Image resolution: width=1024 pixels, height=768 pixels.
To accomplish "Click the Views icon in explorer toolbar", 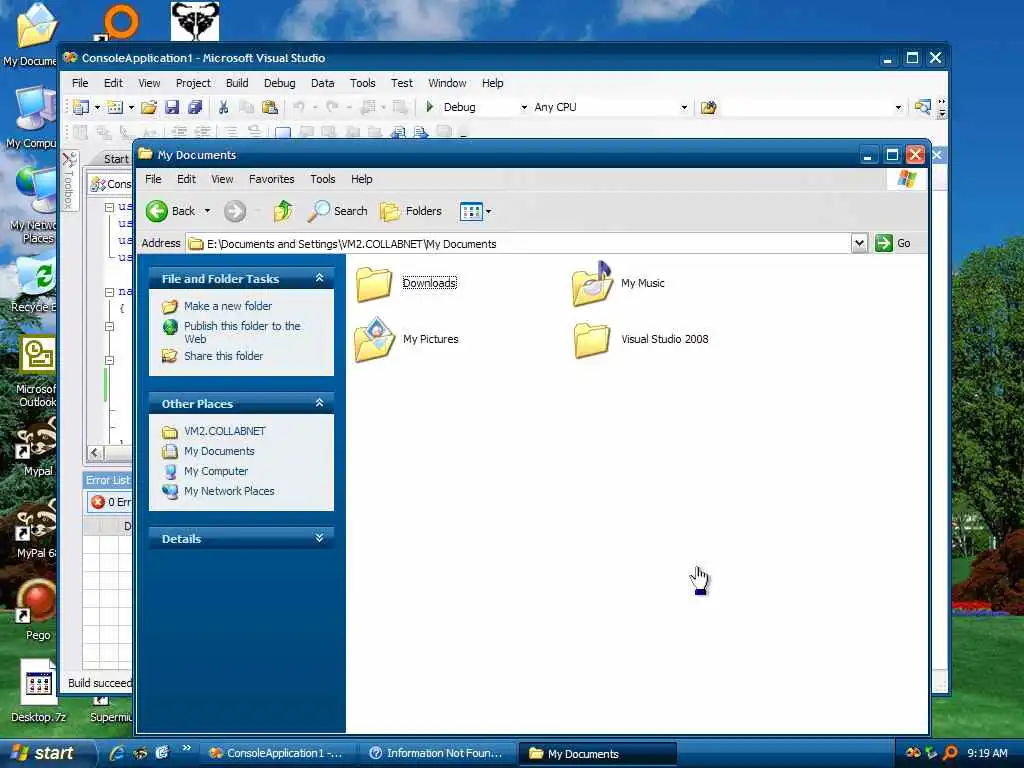I will [470, 211].
